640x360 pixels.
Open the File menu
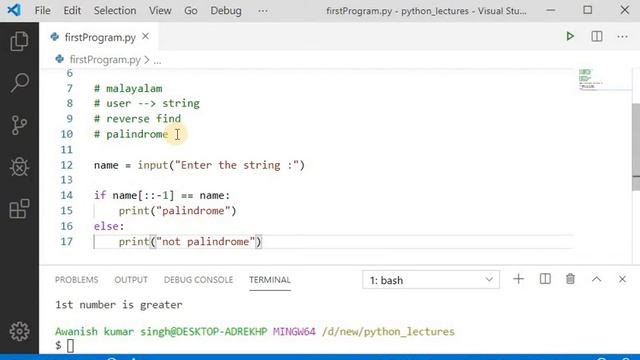[42, 11]
